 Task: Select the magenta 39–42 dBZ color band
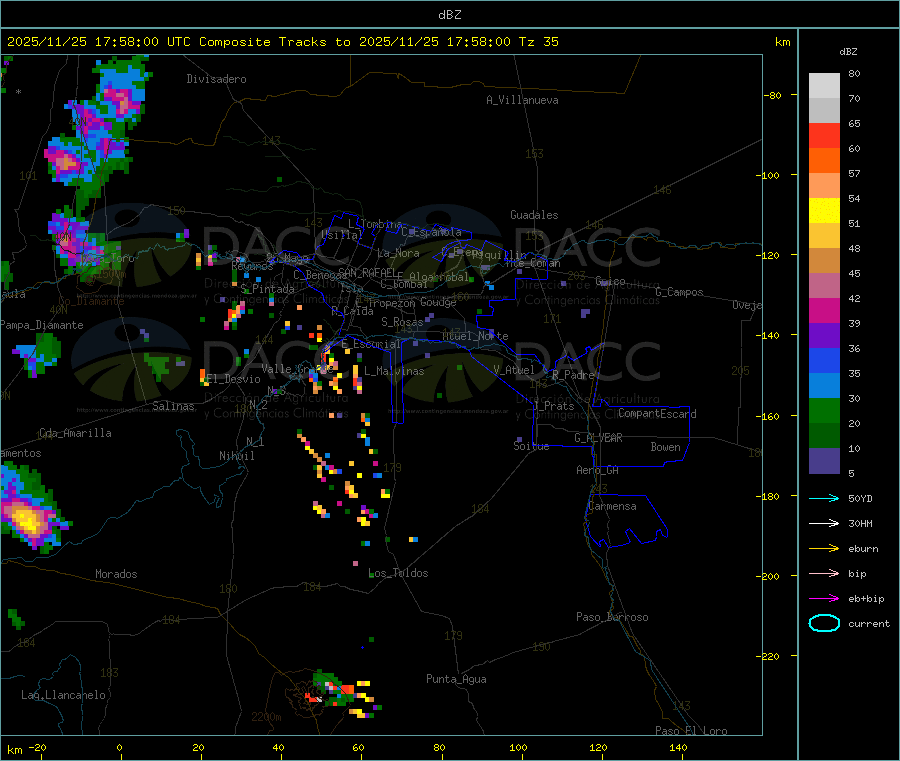click(x=824, y=311)
